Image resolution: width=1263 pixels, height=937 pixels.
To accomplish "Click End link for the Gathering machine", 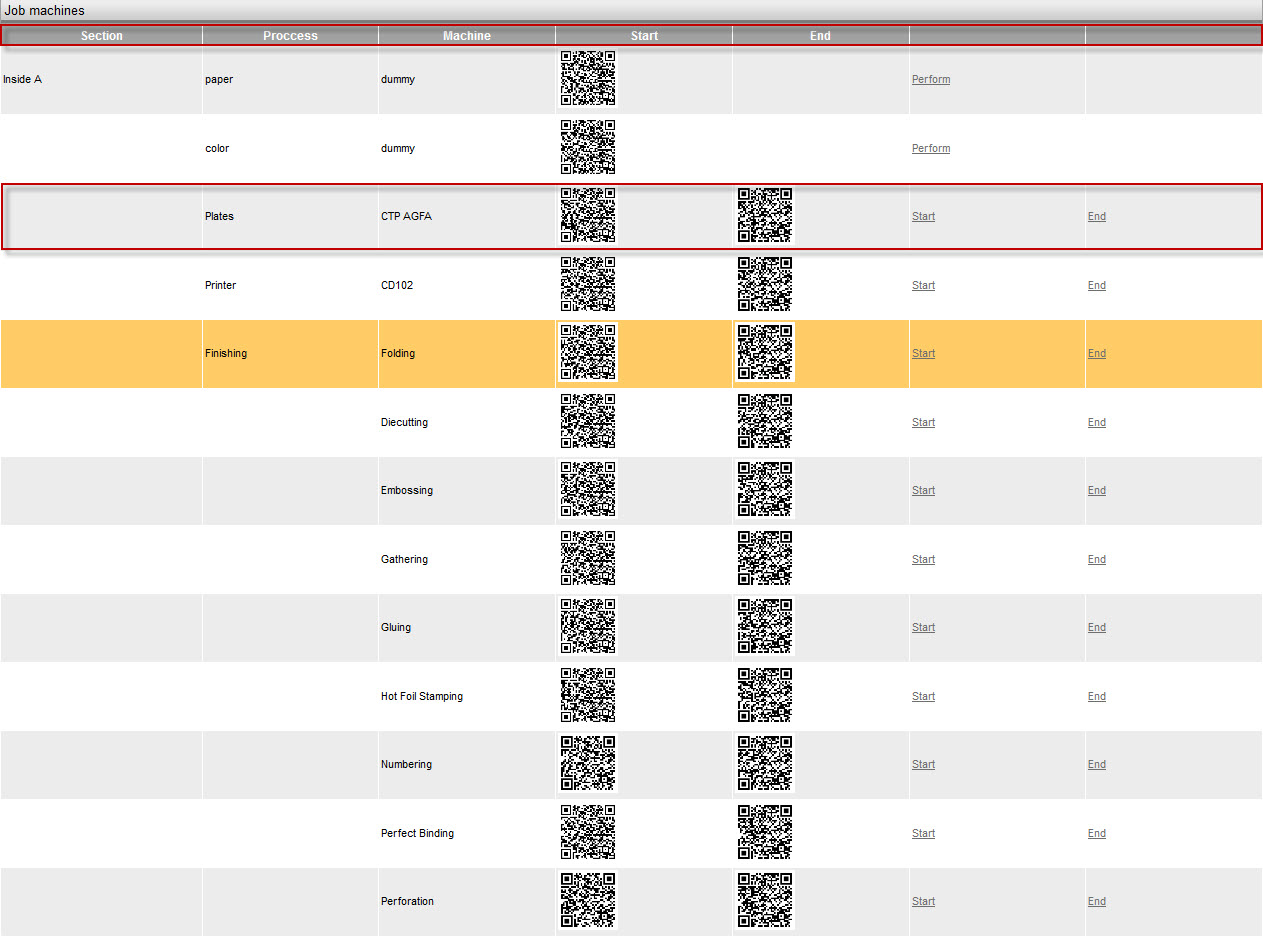I will [x=1097, y=559].
